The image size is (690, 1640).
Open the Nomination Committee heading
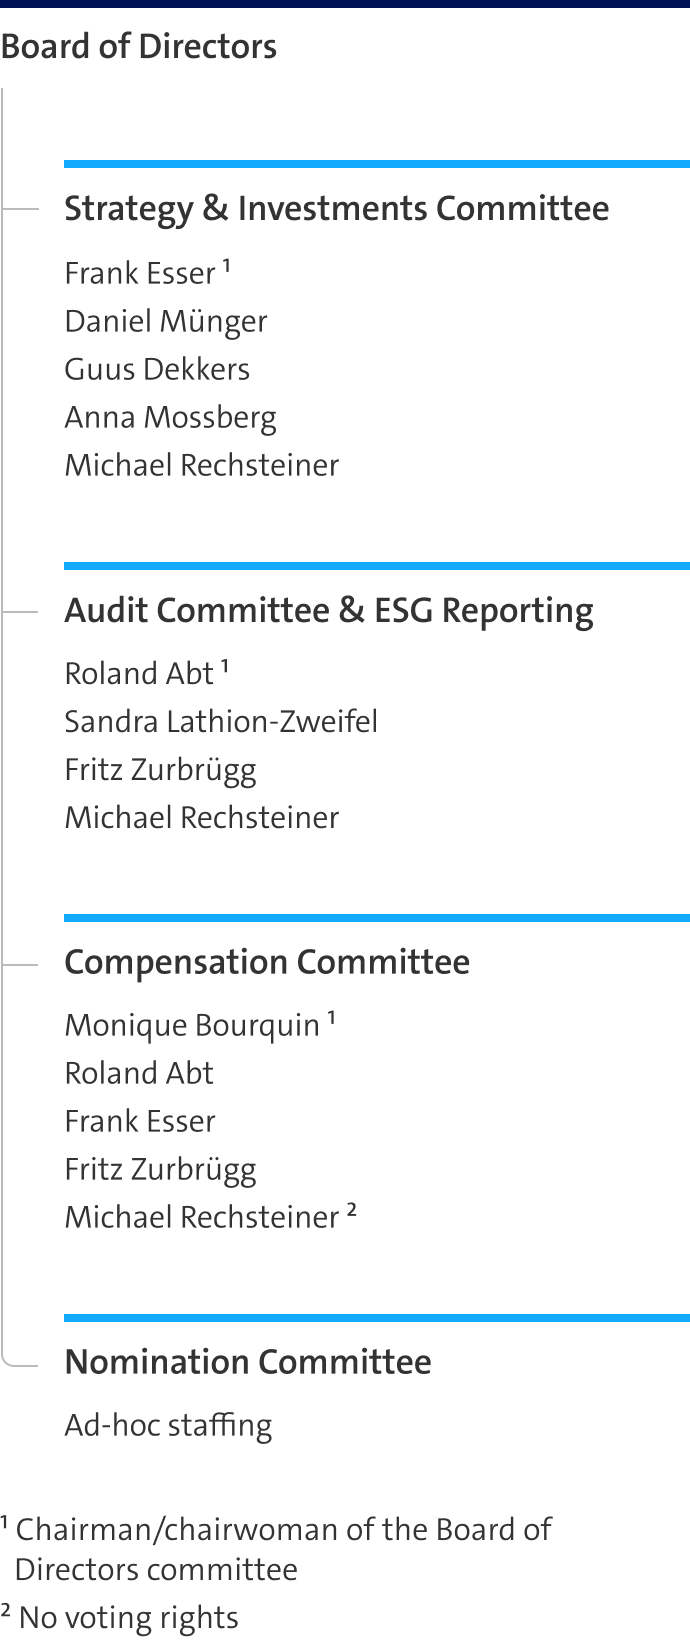[x=248, y=1362]
